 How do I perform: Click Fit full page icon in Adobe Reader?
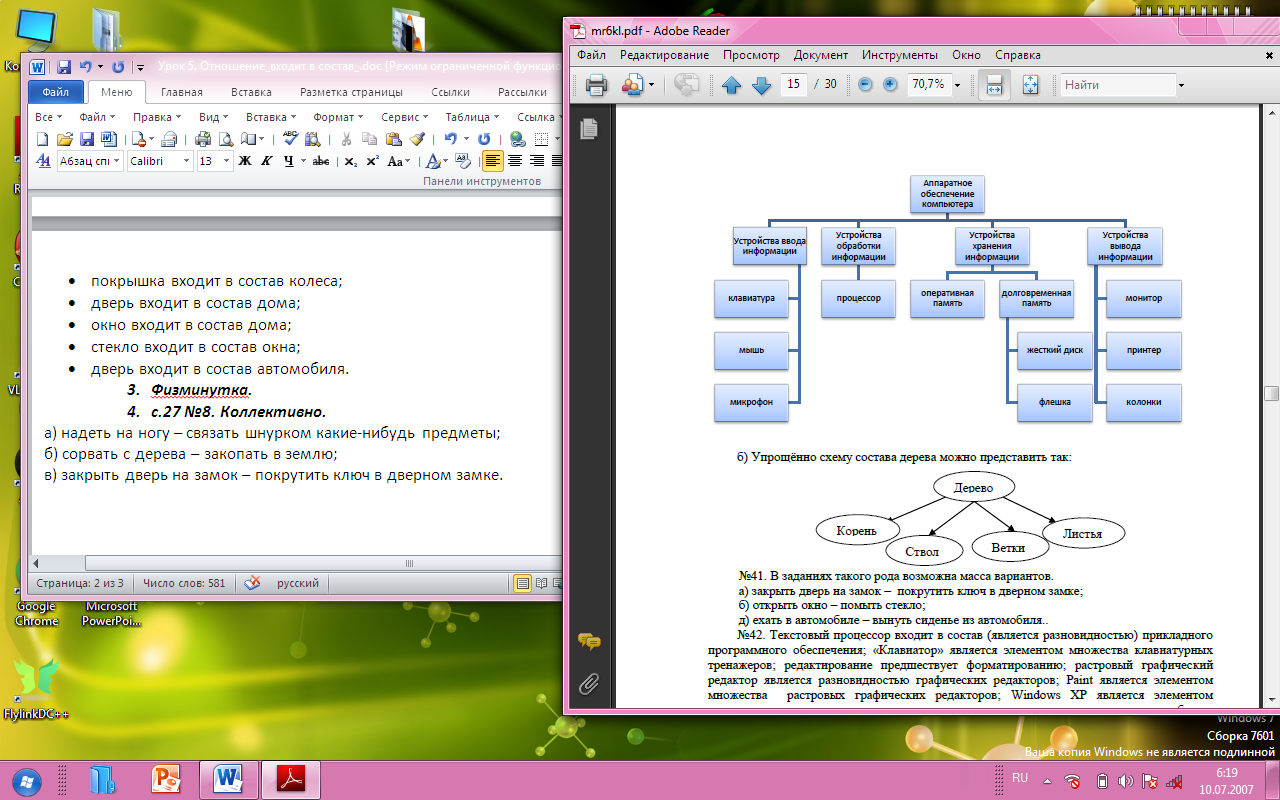coord(1031,85)
